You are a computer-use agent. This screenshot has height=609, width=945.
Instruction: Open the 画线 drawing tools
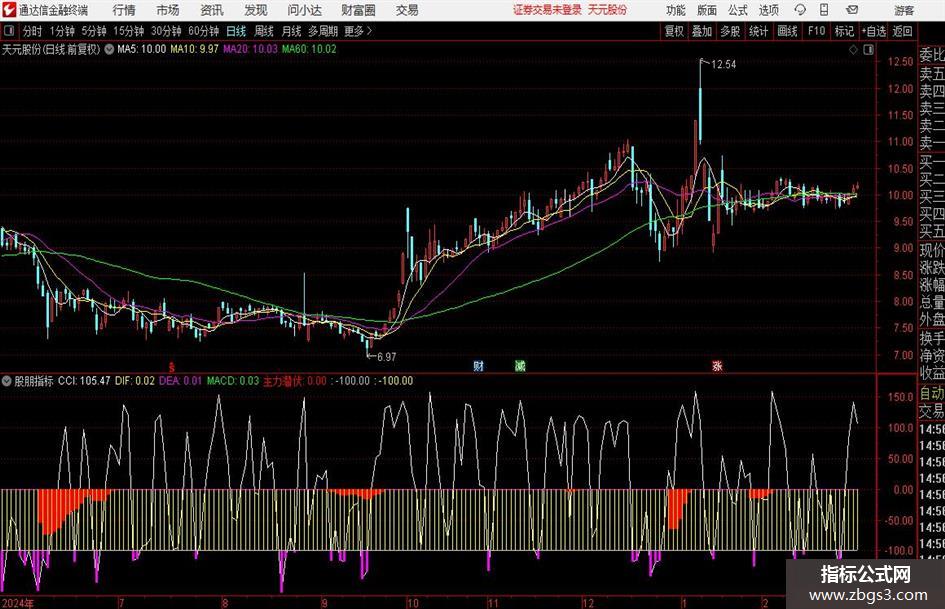point(787,31)
